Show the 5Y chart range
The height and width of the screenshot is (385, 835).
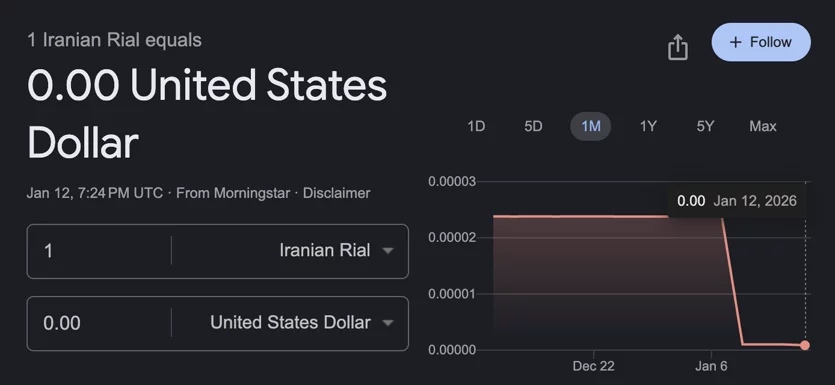[705, 126]
